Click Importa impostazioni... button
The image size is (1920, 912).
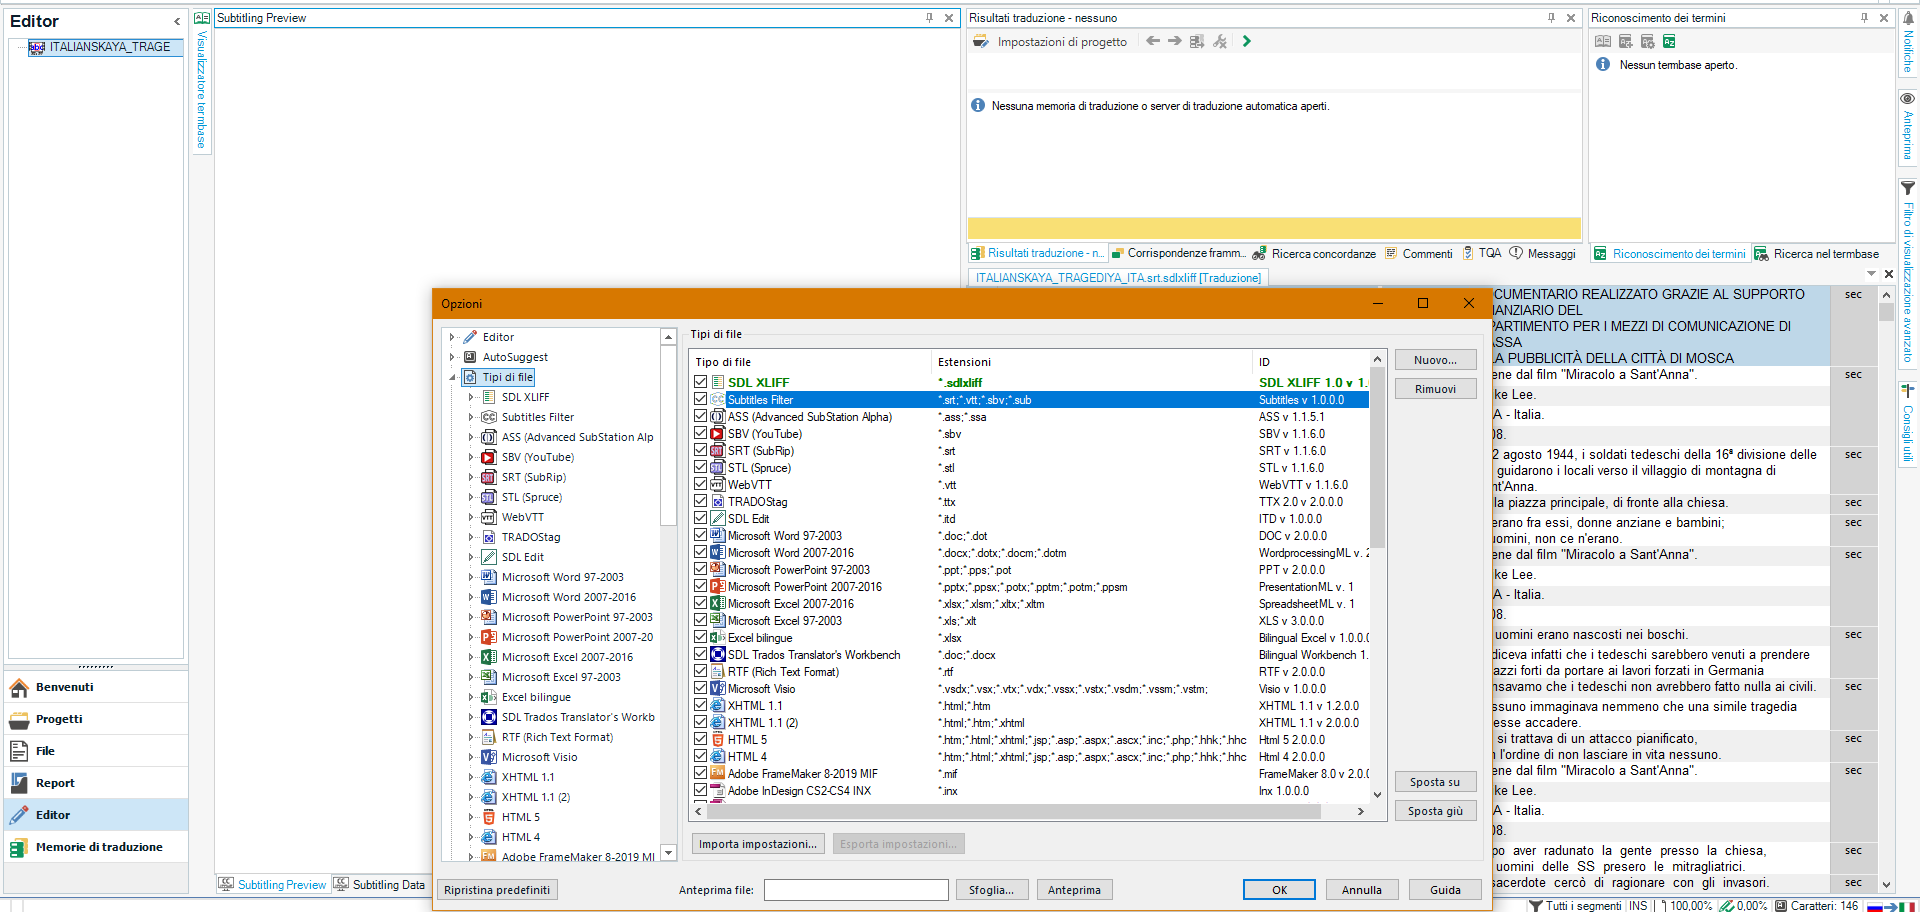pyautogui.click(x=758, y=844)
